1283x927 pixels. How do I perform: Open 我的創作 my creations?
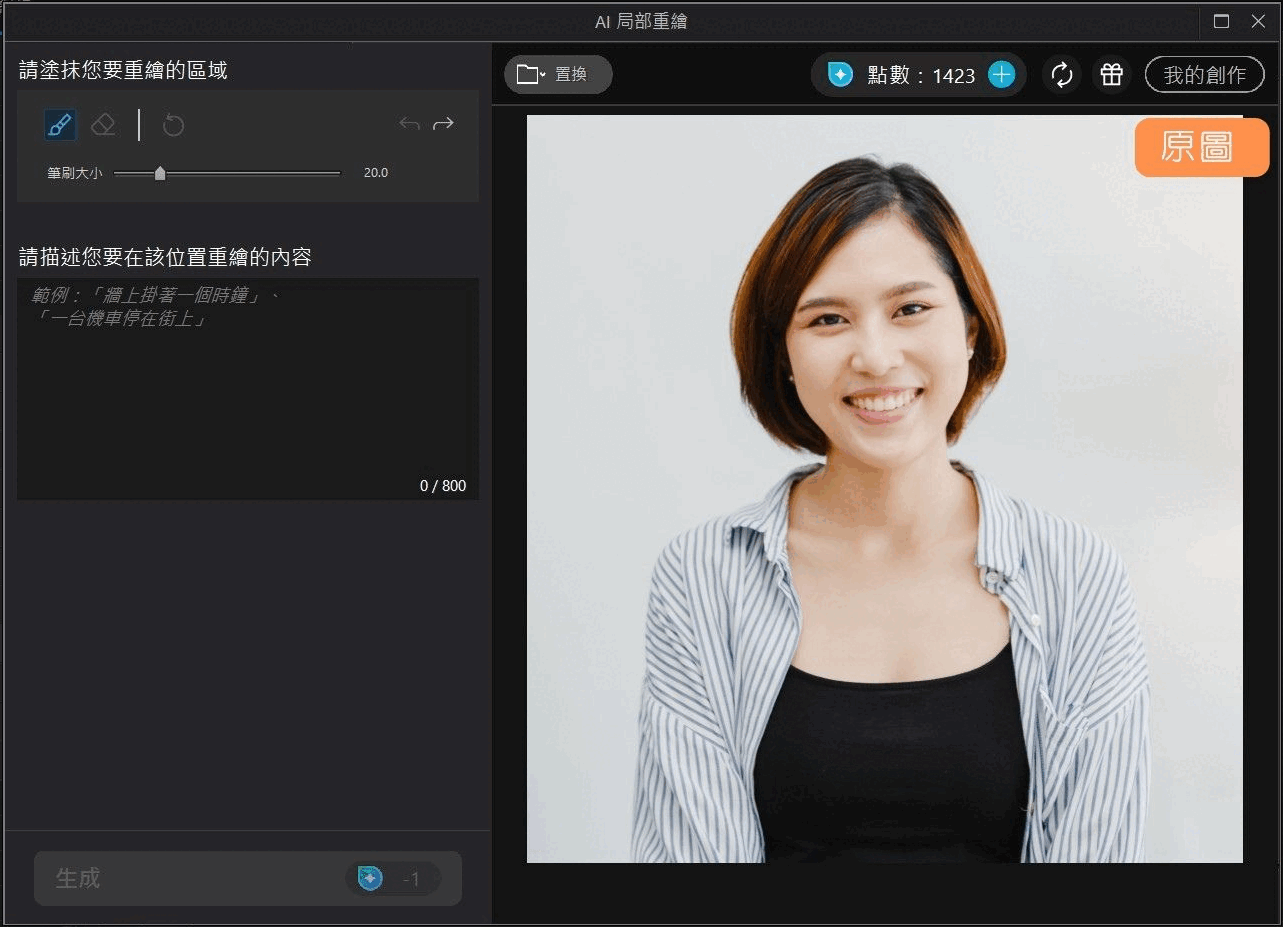(1204, 74)
